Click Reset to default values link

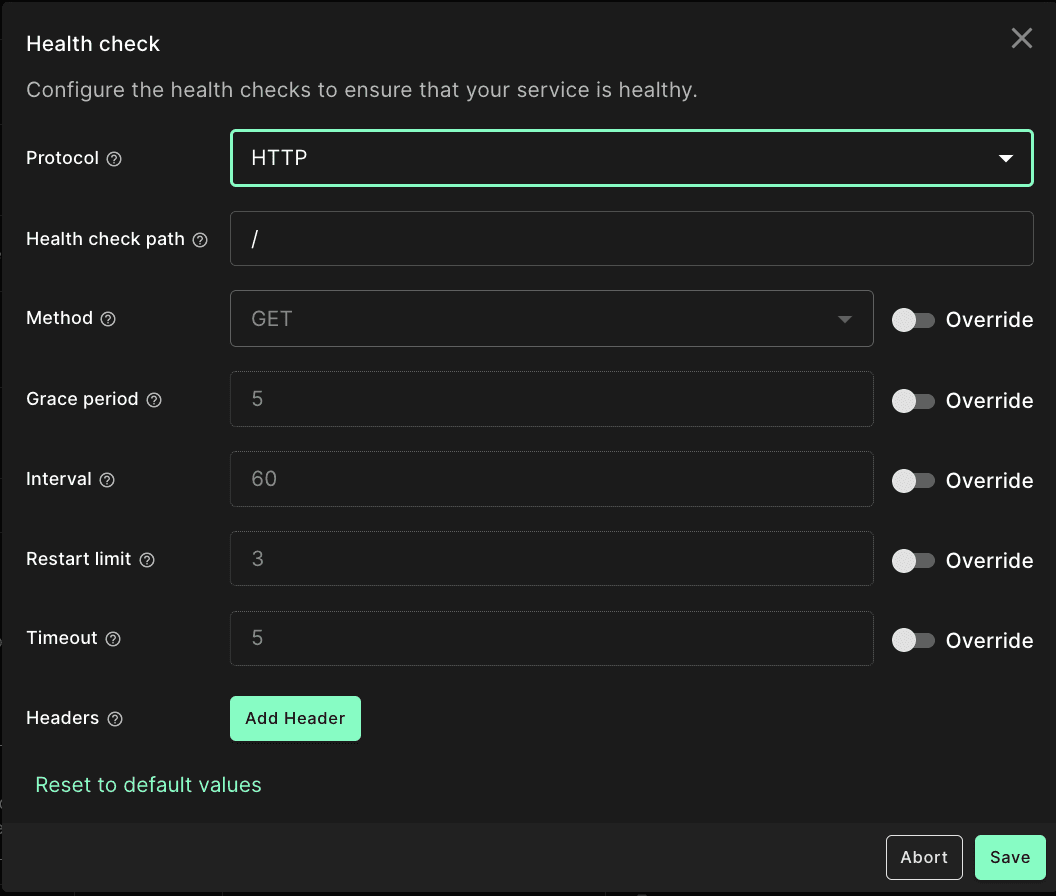[x=148, y=785]
